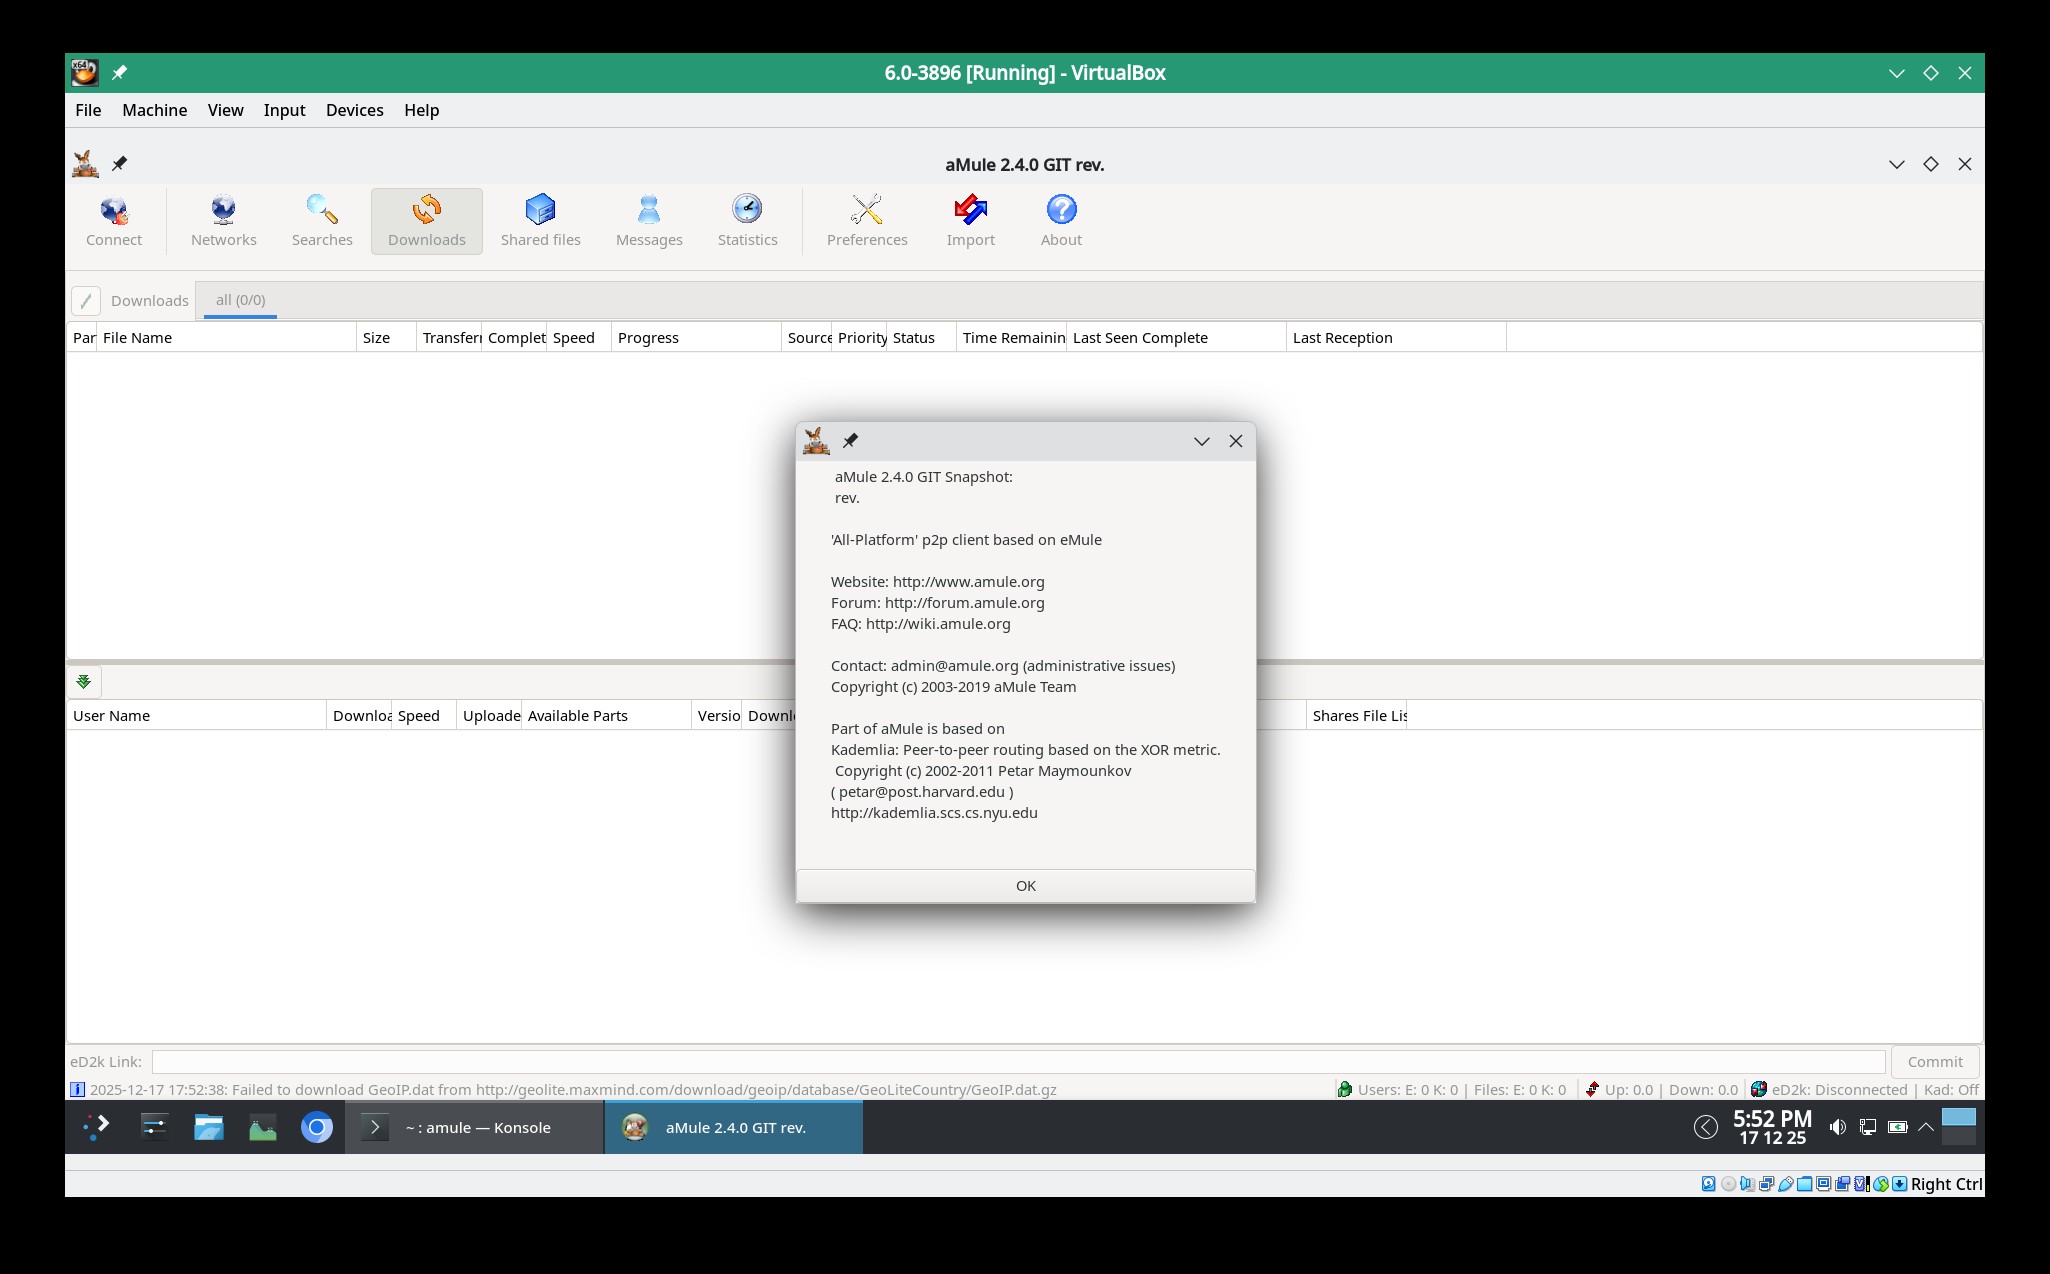Expand the system tray hidden icons arrow

(x=1925, y=1127)
